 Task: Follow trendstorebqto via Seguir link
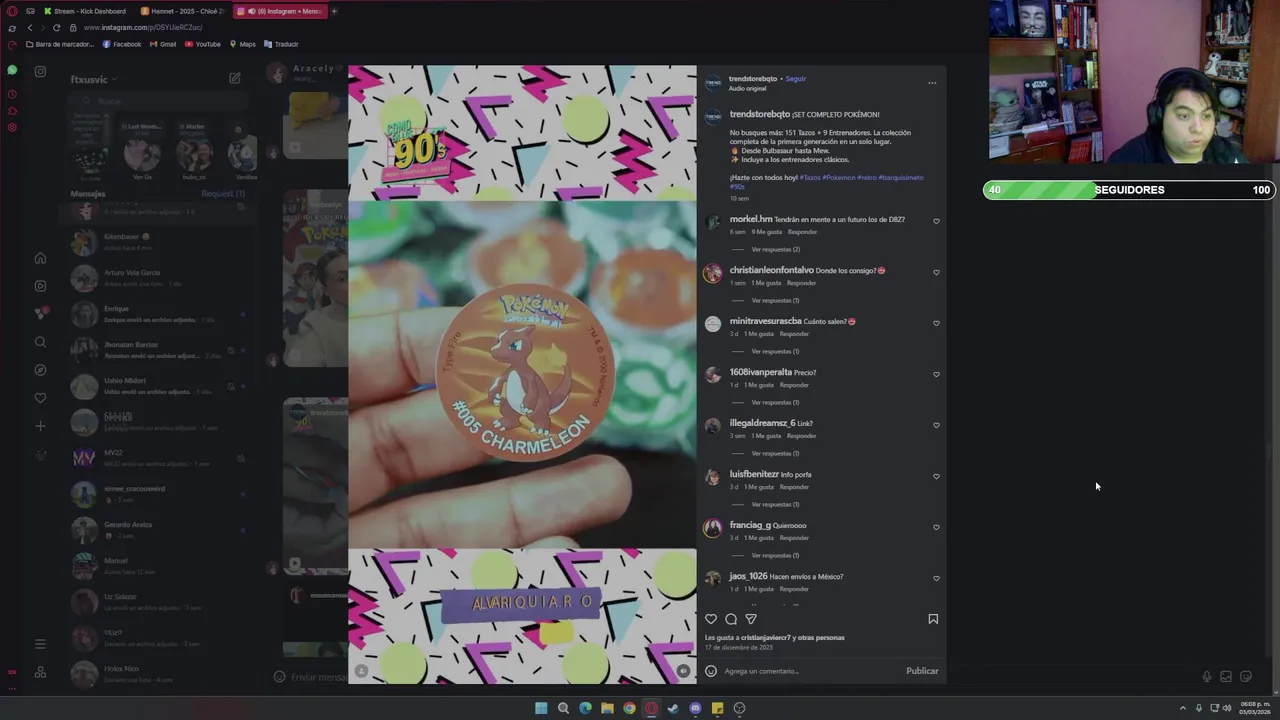(795, 78)
